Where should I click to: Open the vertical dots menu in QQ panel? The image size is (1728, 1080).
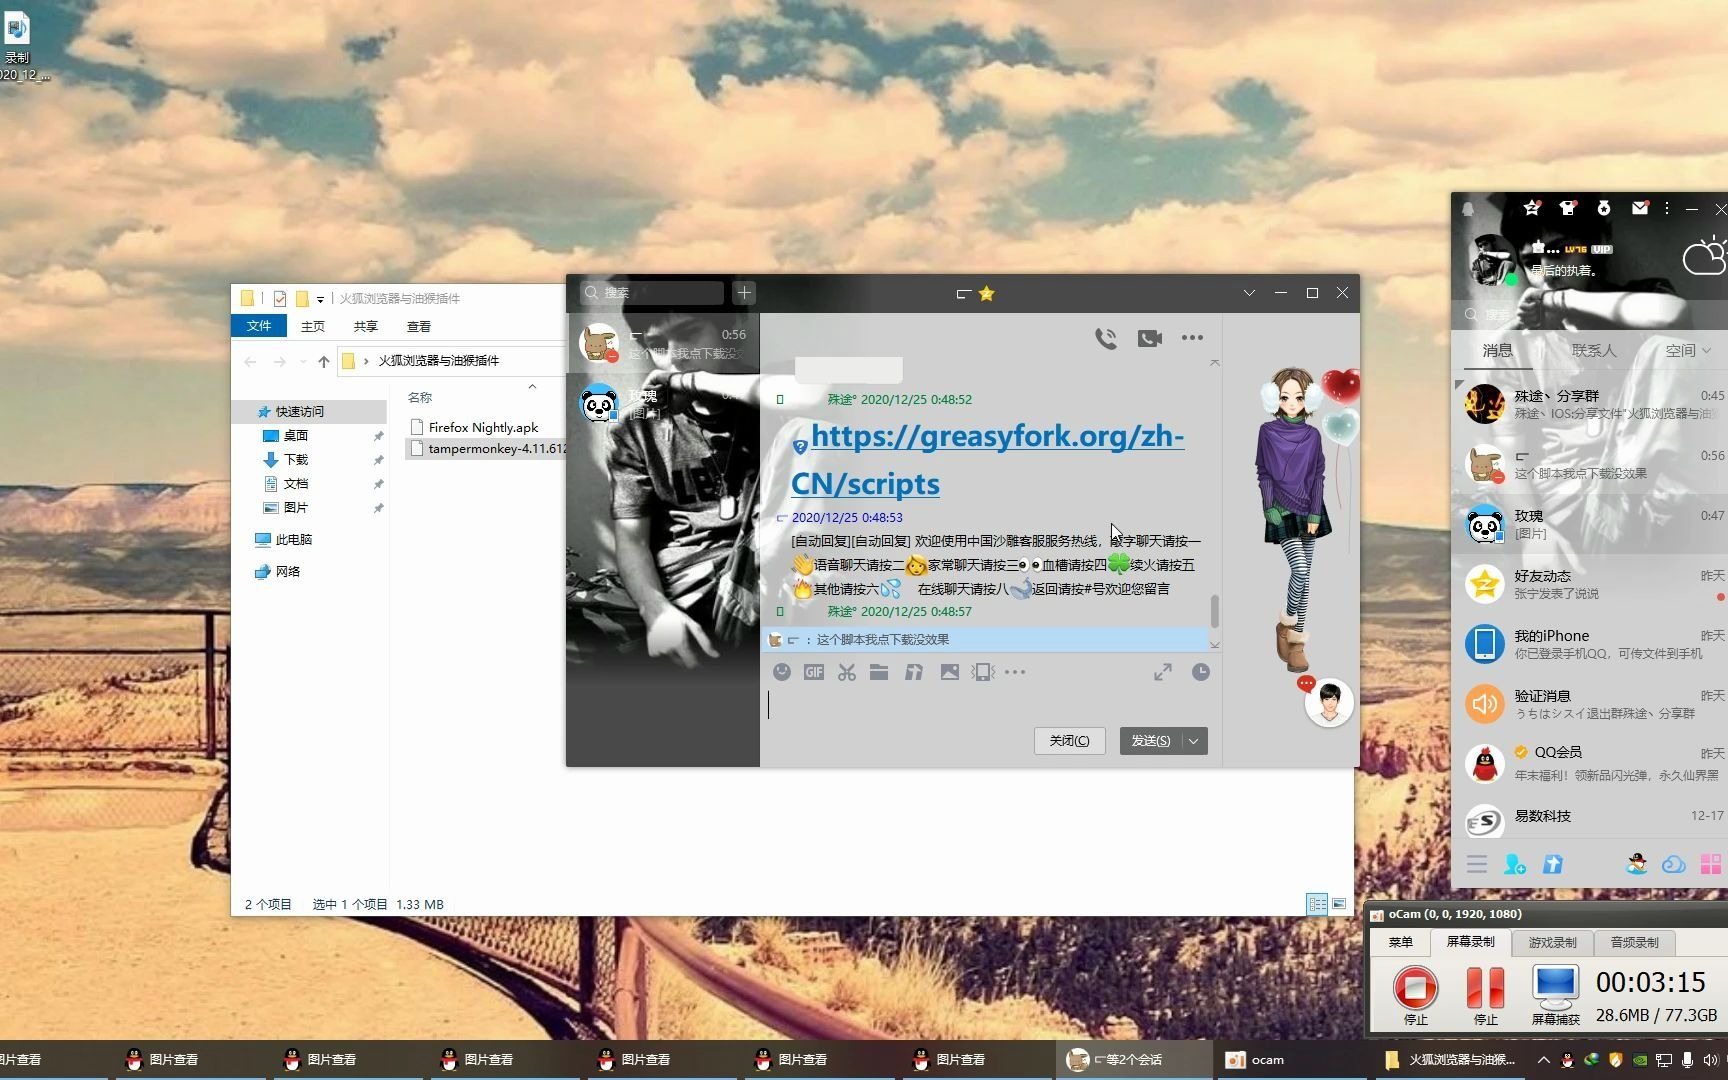point(1667,208)
